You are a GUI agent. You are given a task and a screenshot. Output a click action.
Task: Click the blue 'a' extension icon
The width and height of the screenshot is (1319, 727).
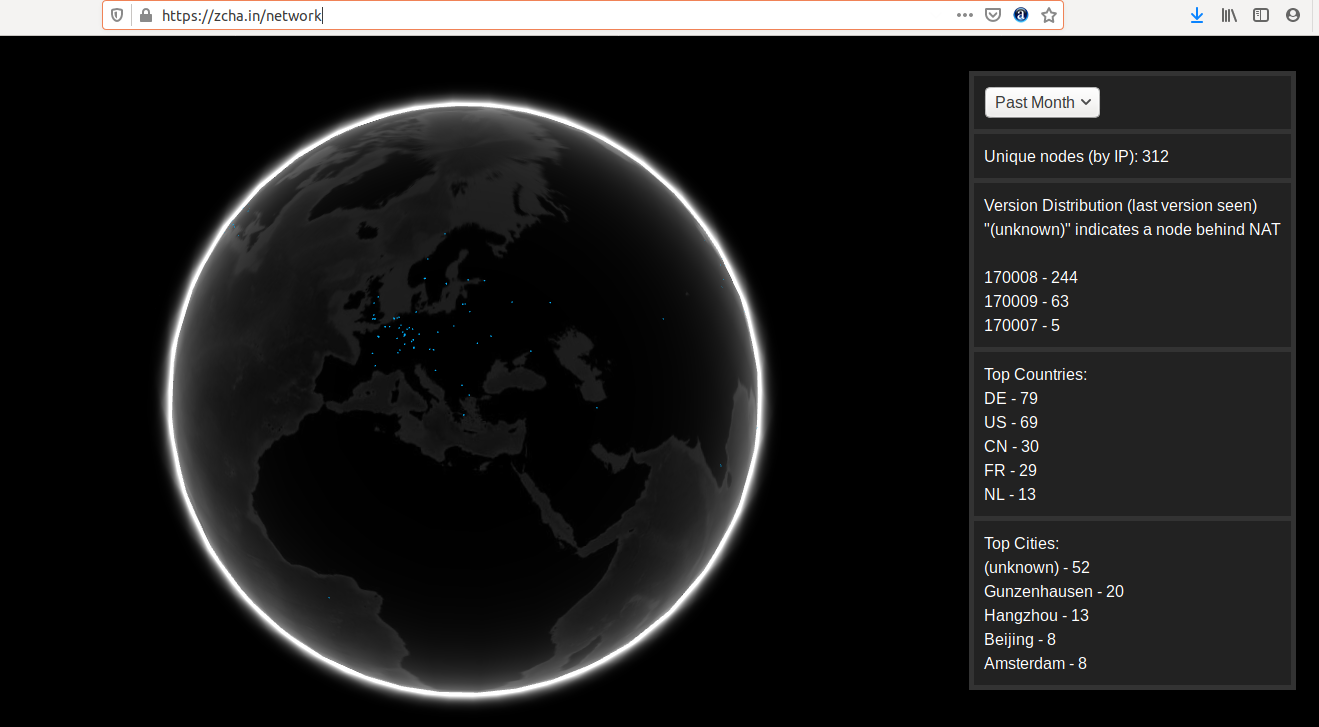click(x=1021, y=15)
